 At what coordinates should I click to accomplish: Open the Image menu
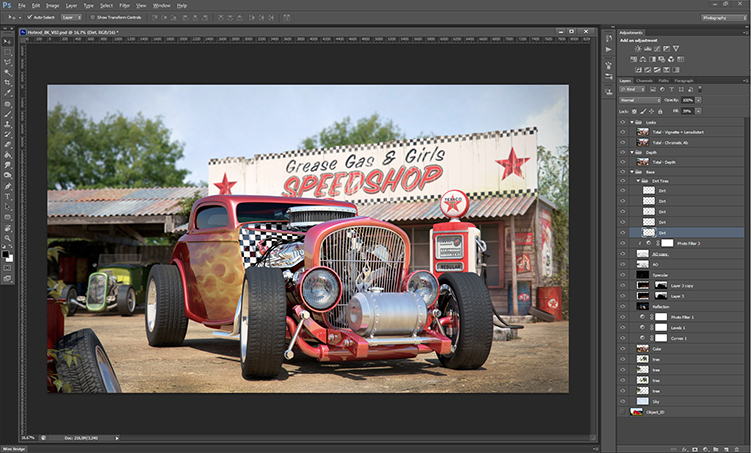[52, 6]
